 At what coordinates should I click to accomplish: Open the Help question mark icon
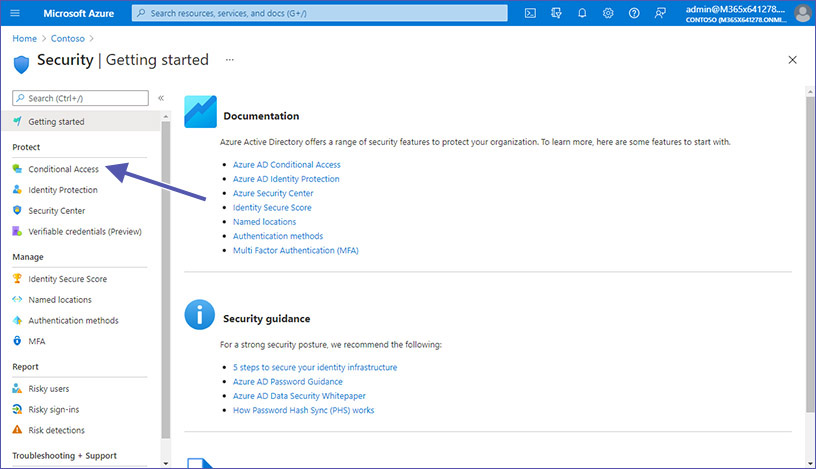coord(634,13)
